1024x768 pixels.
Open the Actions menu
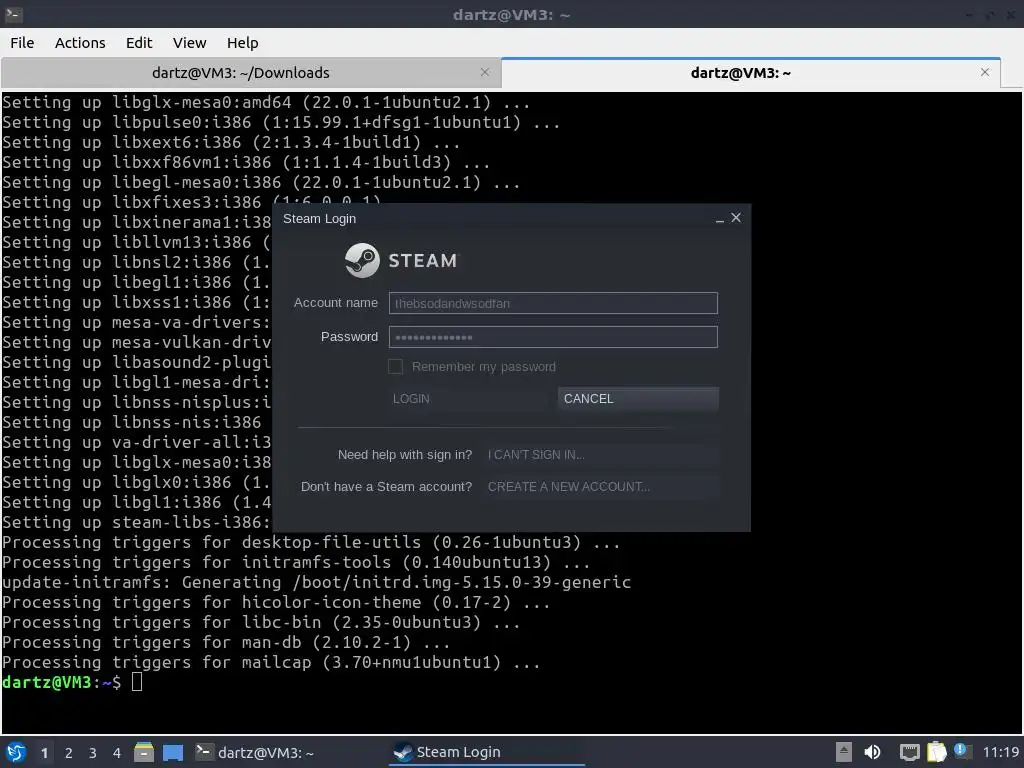[x=80, y=43]
